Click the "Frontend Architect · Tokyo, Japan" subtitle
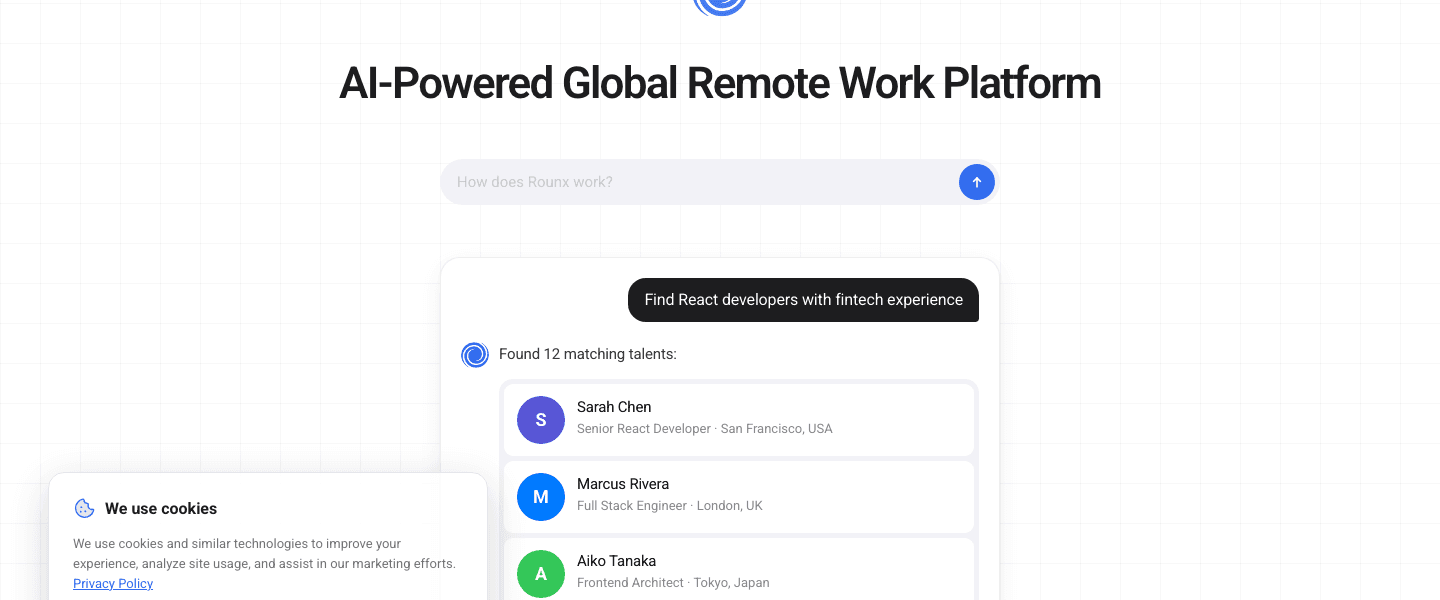This screenshot has height=600, width=1440. pyautogui.click(x=673, y=583)
